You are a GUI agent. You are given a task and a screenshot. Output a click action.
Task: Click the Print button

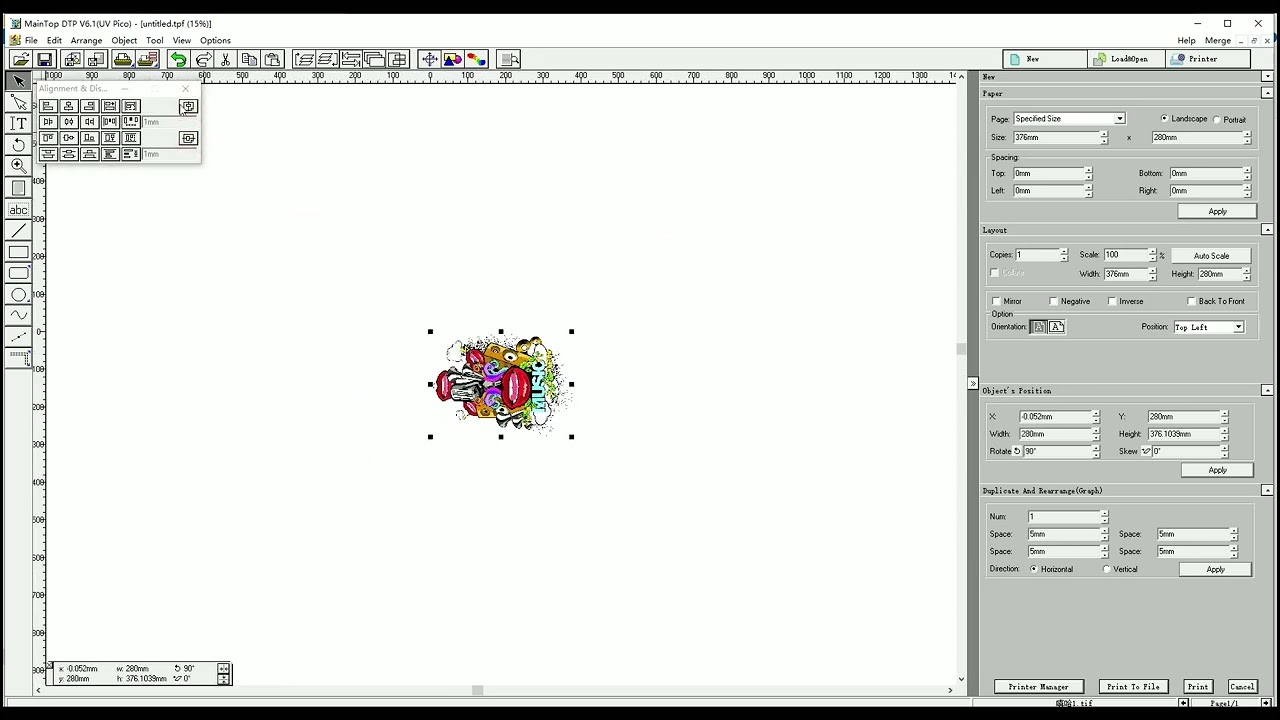[x=1197, y=687]
